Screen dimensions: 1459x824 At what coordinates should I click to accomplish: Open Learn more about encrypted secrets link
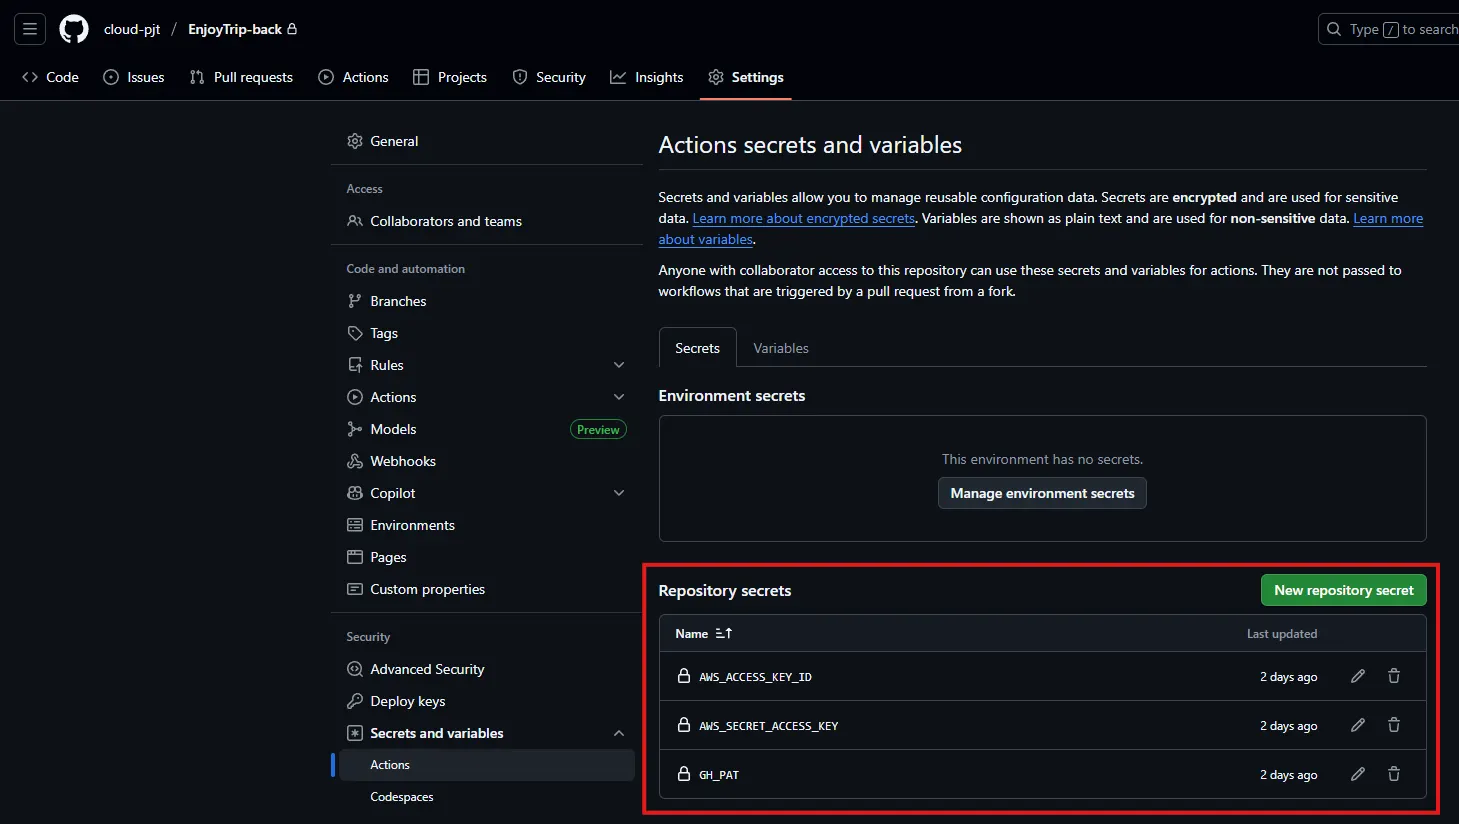803,218
